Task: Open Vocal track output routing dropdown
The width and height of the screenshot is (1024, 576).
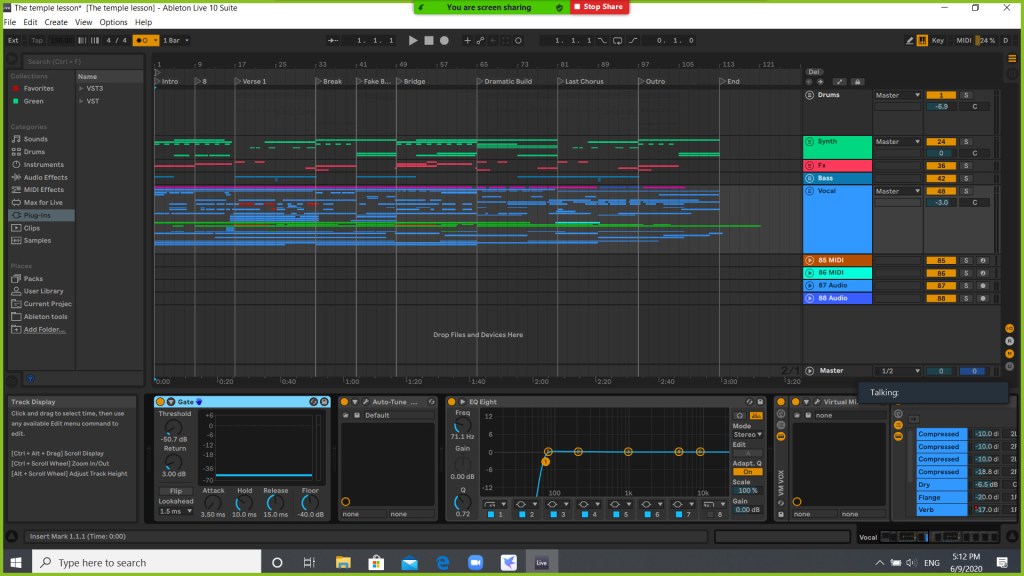Action: pos(897,191)
